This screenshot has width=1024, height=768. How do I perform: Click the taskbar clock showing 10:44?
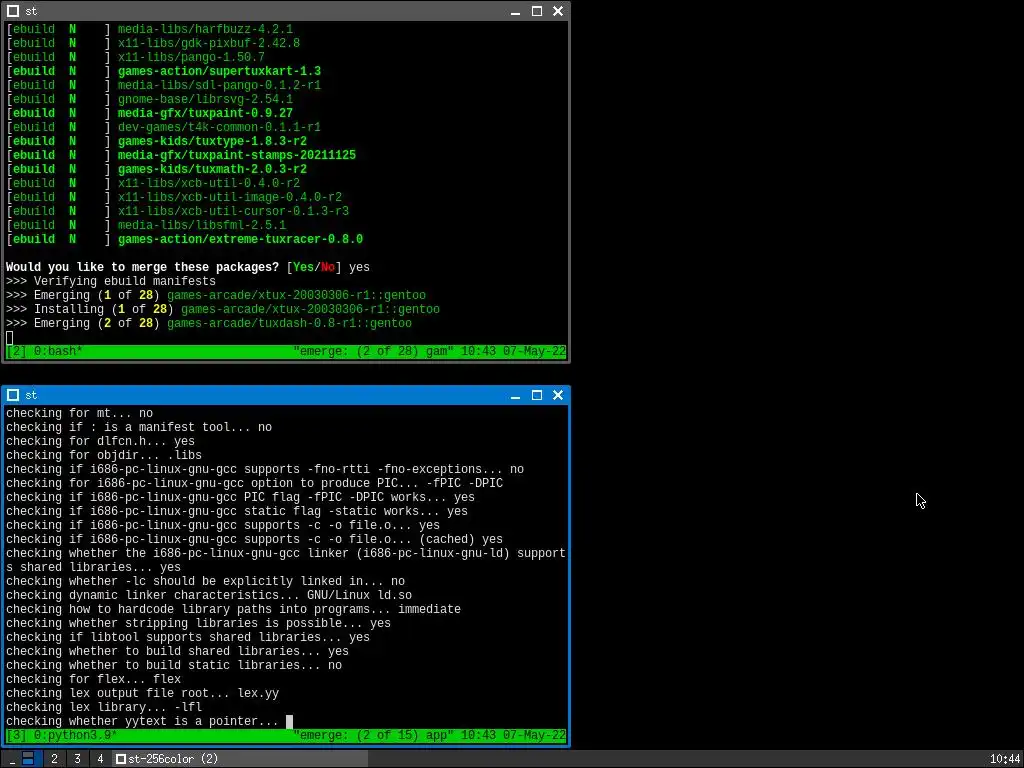tap(1005, 759)
